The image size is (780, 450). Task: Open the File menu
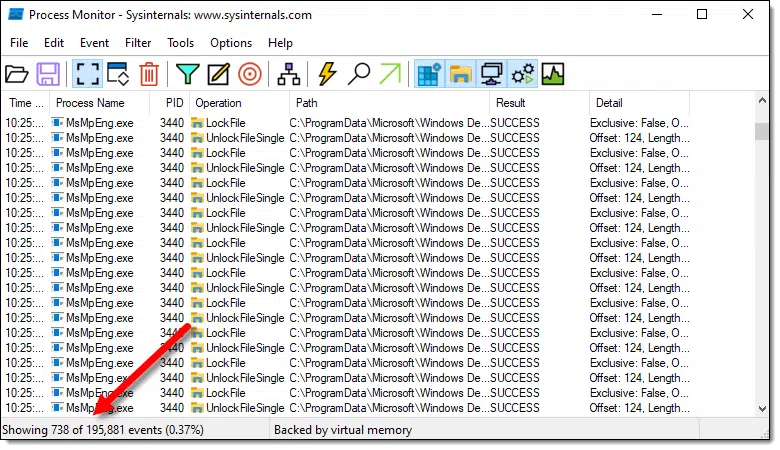pos(19,43)
